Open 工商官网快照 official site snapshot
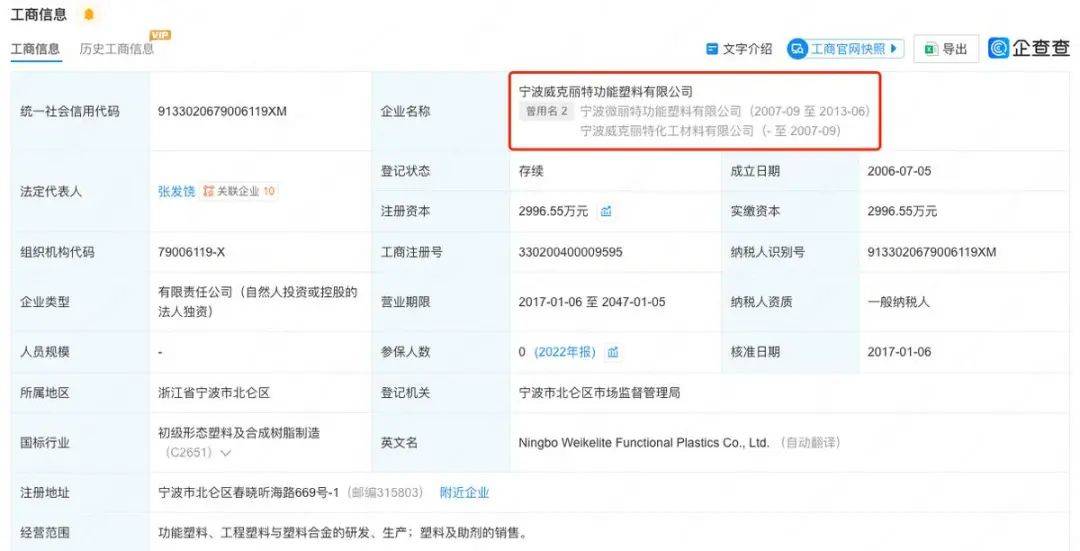The width and height of the screenshot is (1080, 551). pos(845,49)
